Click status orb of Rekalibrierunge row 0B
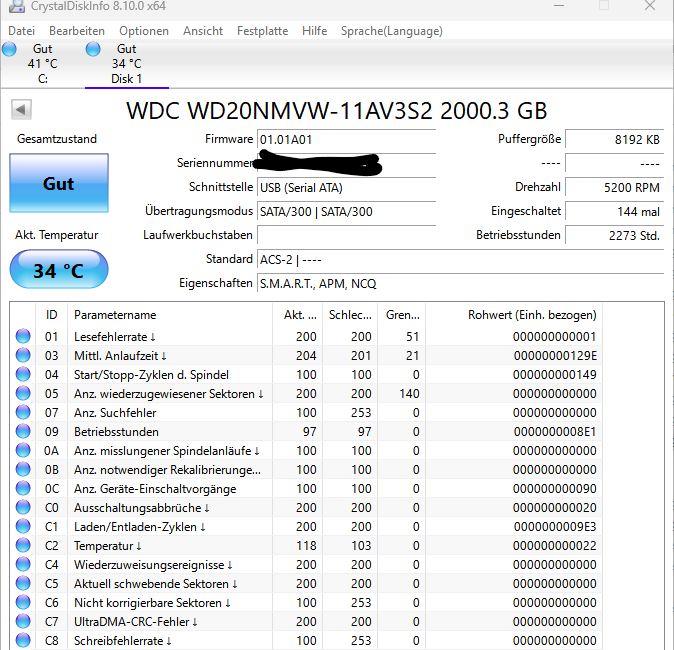The image size is (674, 650). (x=23, y=469)
